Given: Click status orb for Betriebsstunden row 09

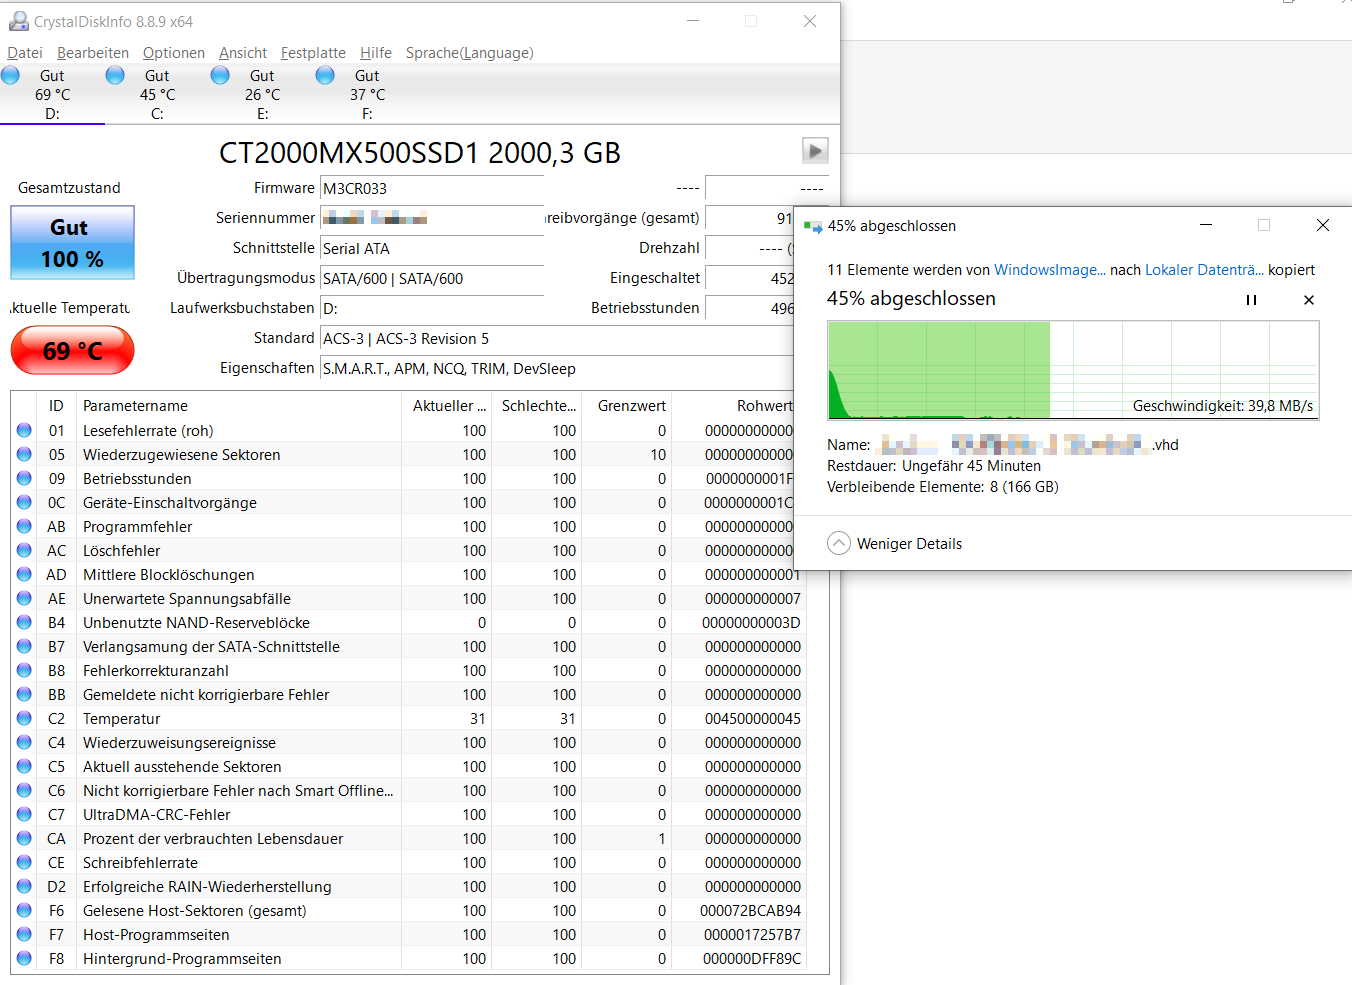Looking at the screenshot, I should pyautogui.click(x=24, y=478).
